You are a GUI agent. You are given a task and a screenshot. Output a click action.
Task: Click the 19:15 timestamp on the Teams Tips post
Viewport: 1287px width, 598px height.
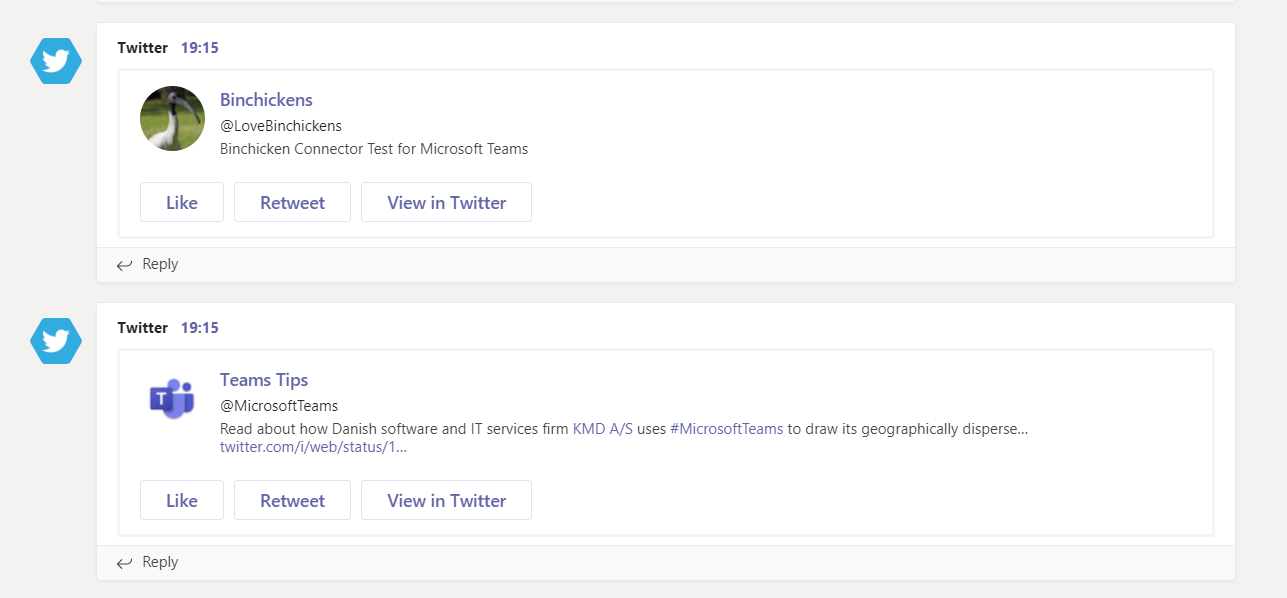point(199,328)
